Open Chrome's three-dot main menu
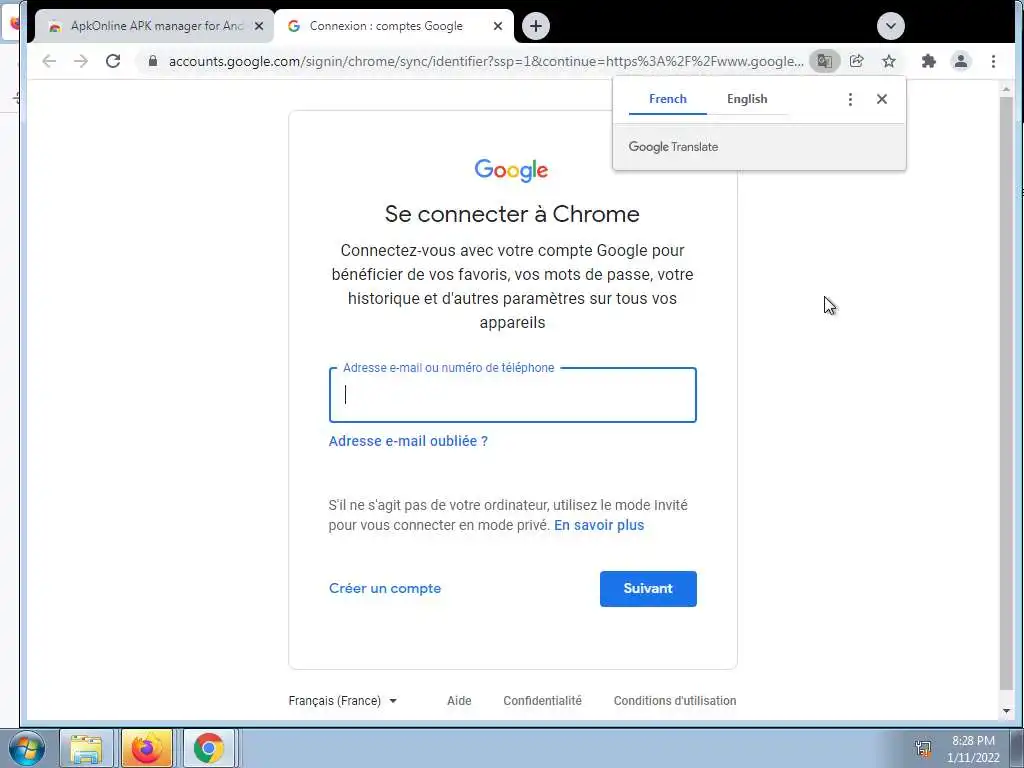Viewport: 1024px width, 768px height. point(993,61)
